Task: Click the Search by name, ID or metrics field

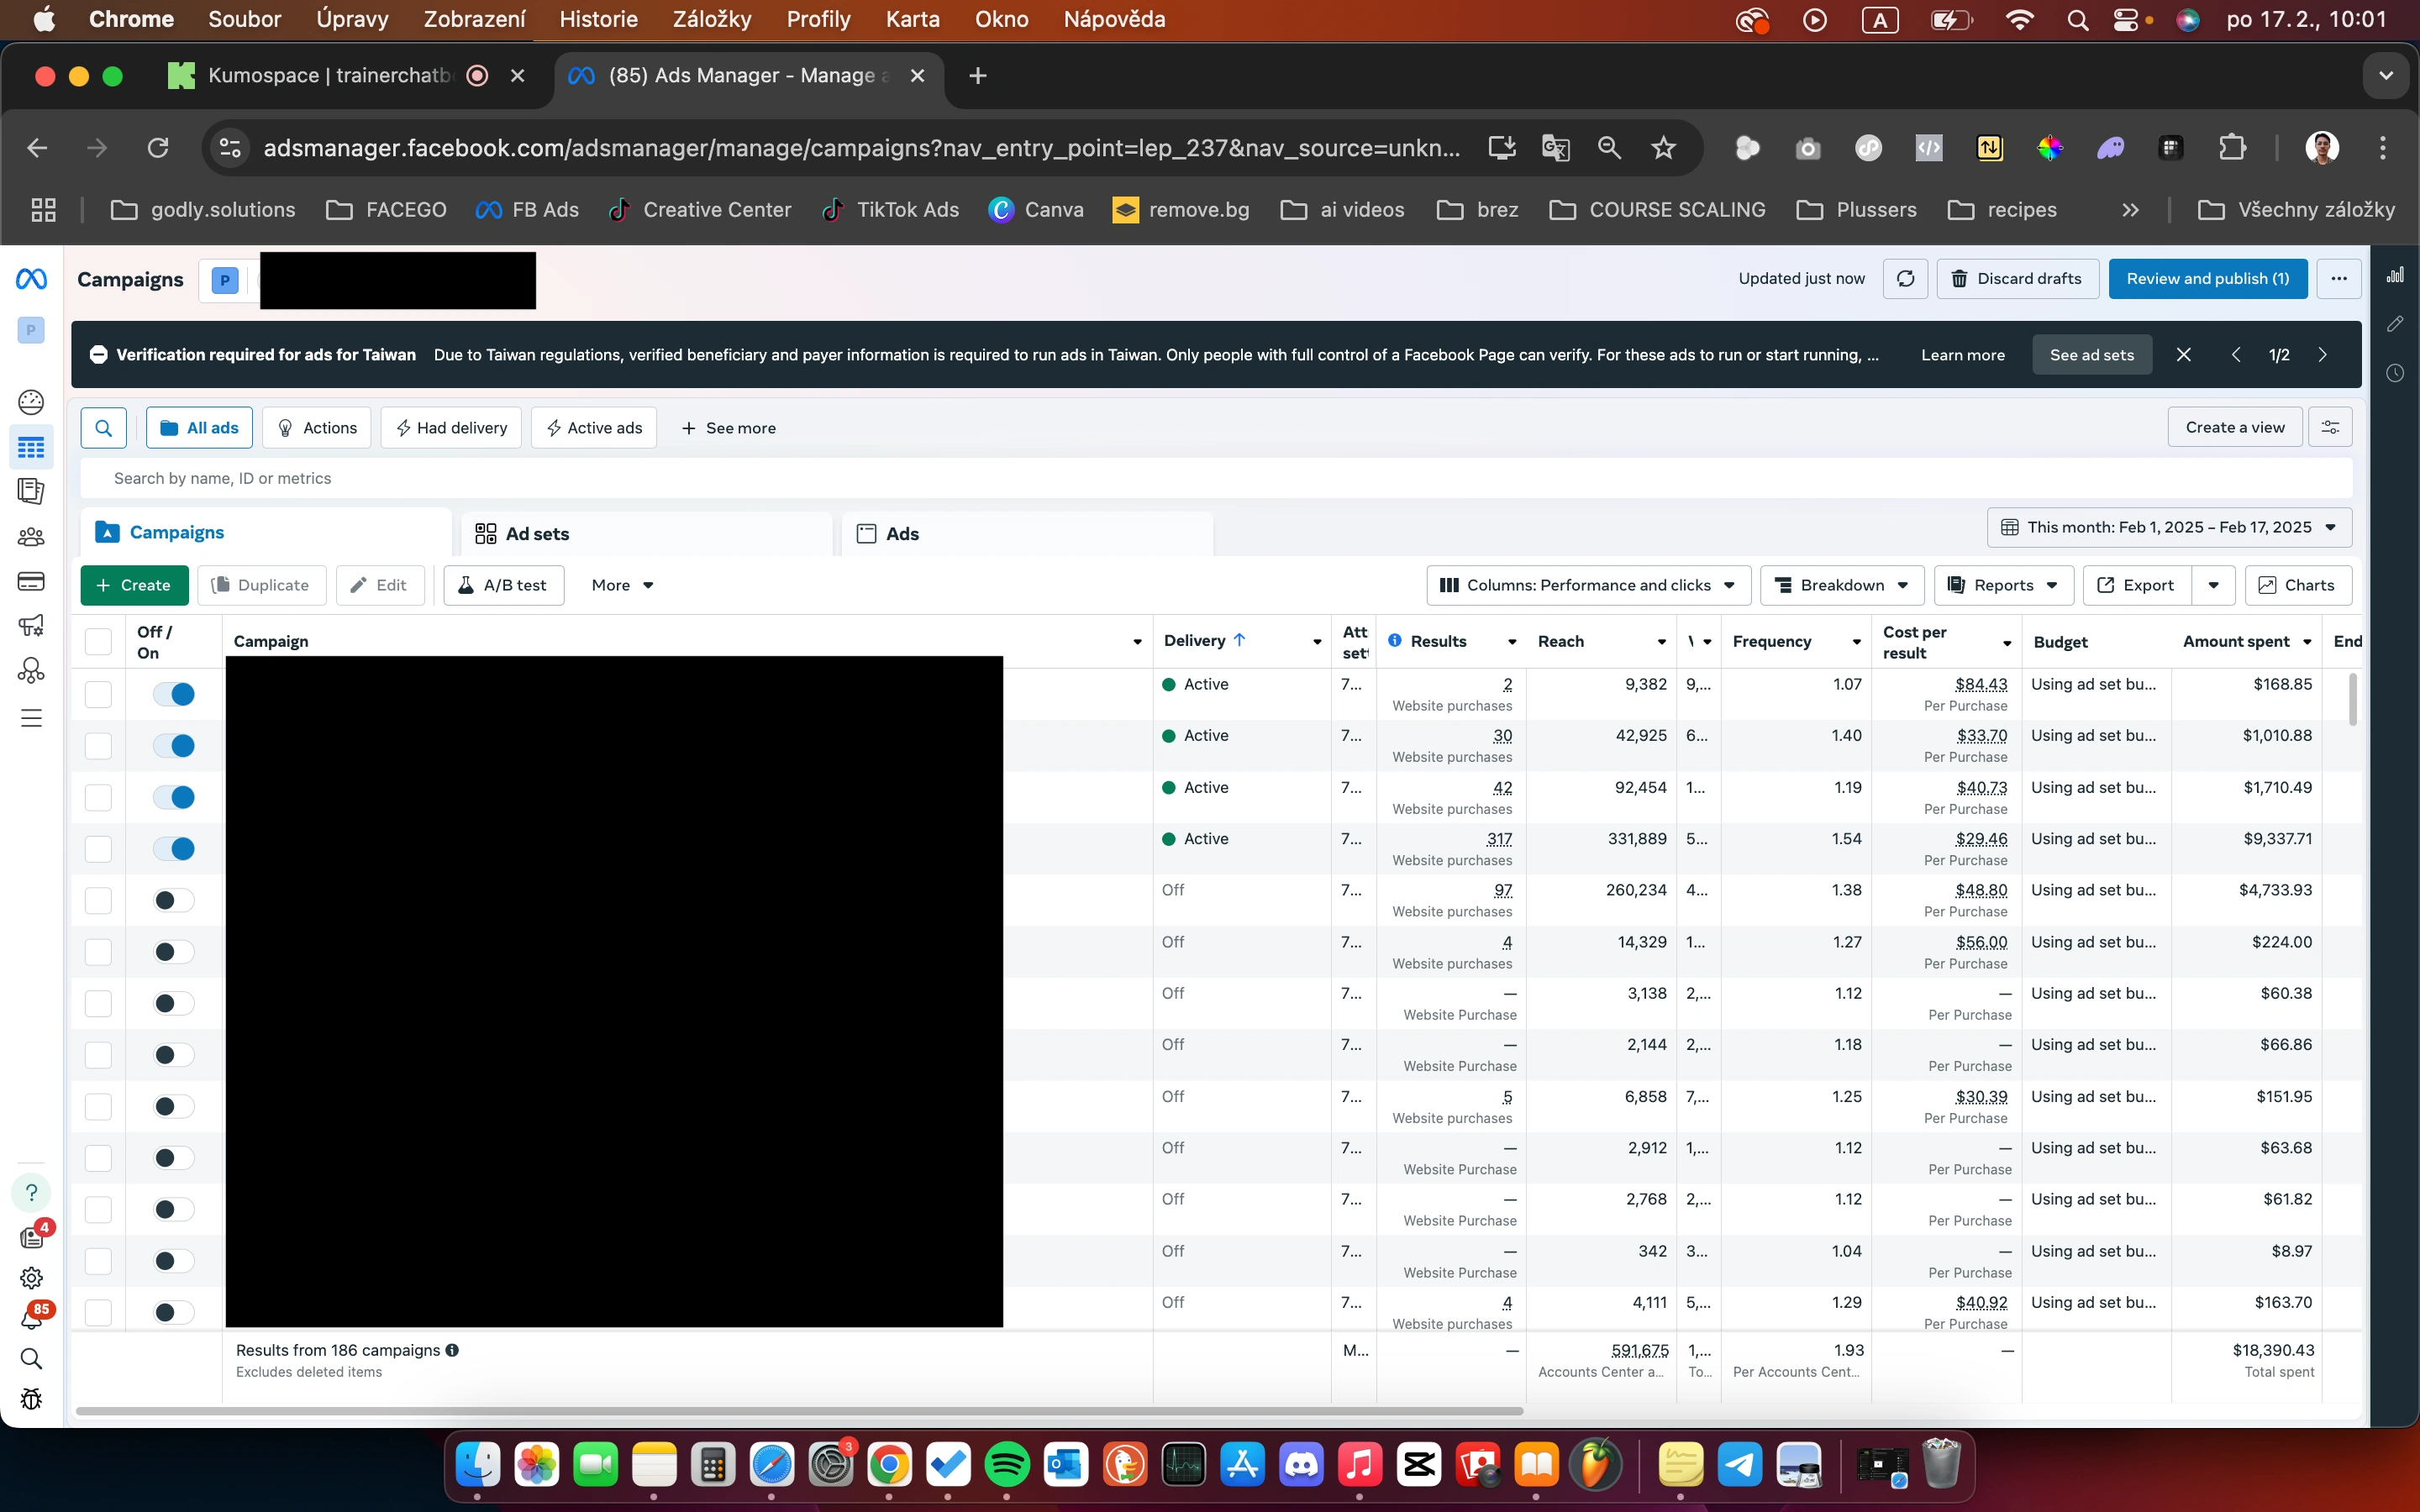Action: click(700, 479)
